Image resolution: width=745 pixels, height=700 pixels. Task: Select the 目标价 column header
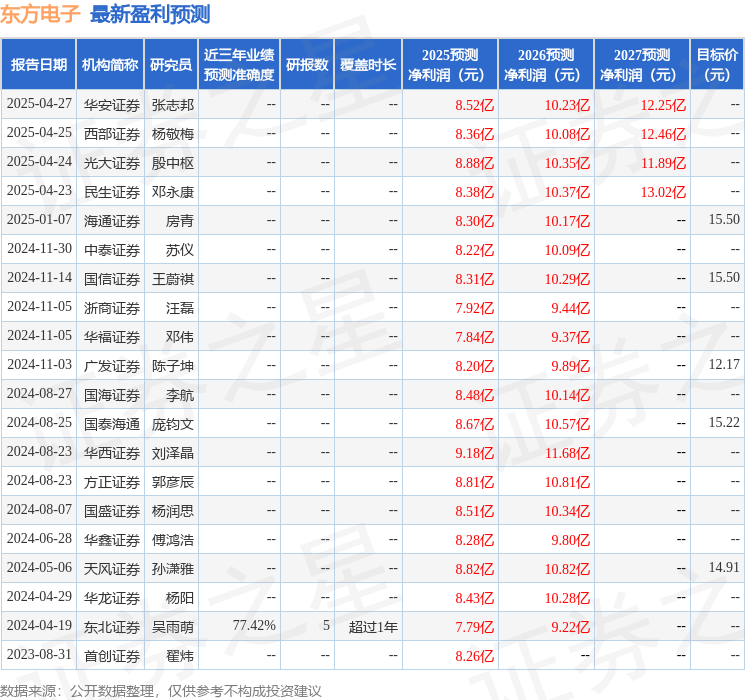pyautogui.click(x=717, y=65)
